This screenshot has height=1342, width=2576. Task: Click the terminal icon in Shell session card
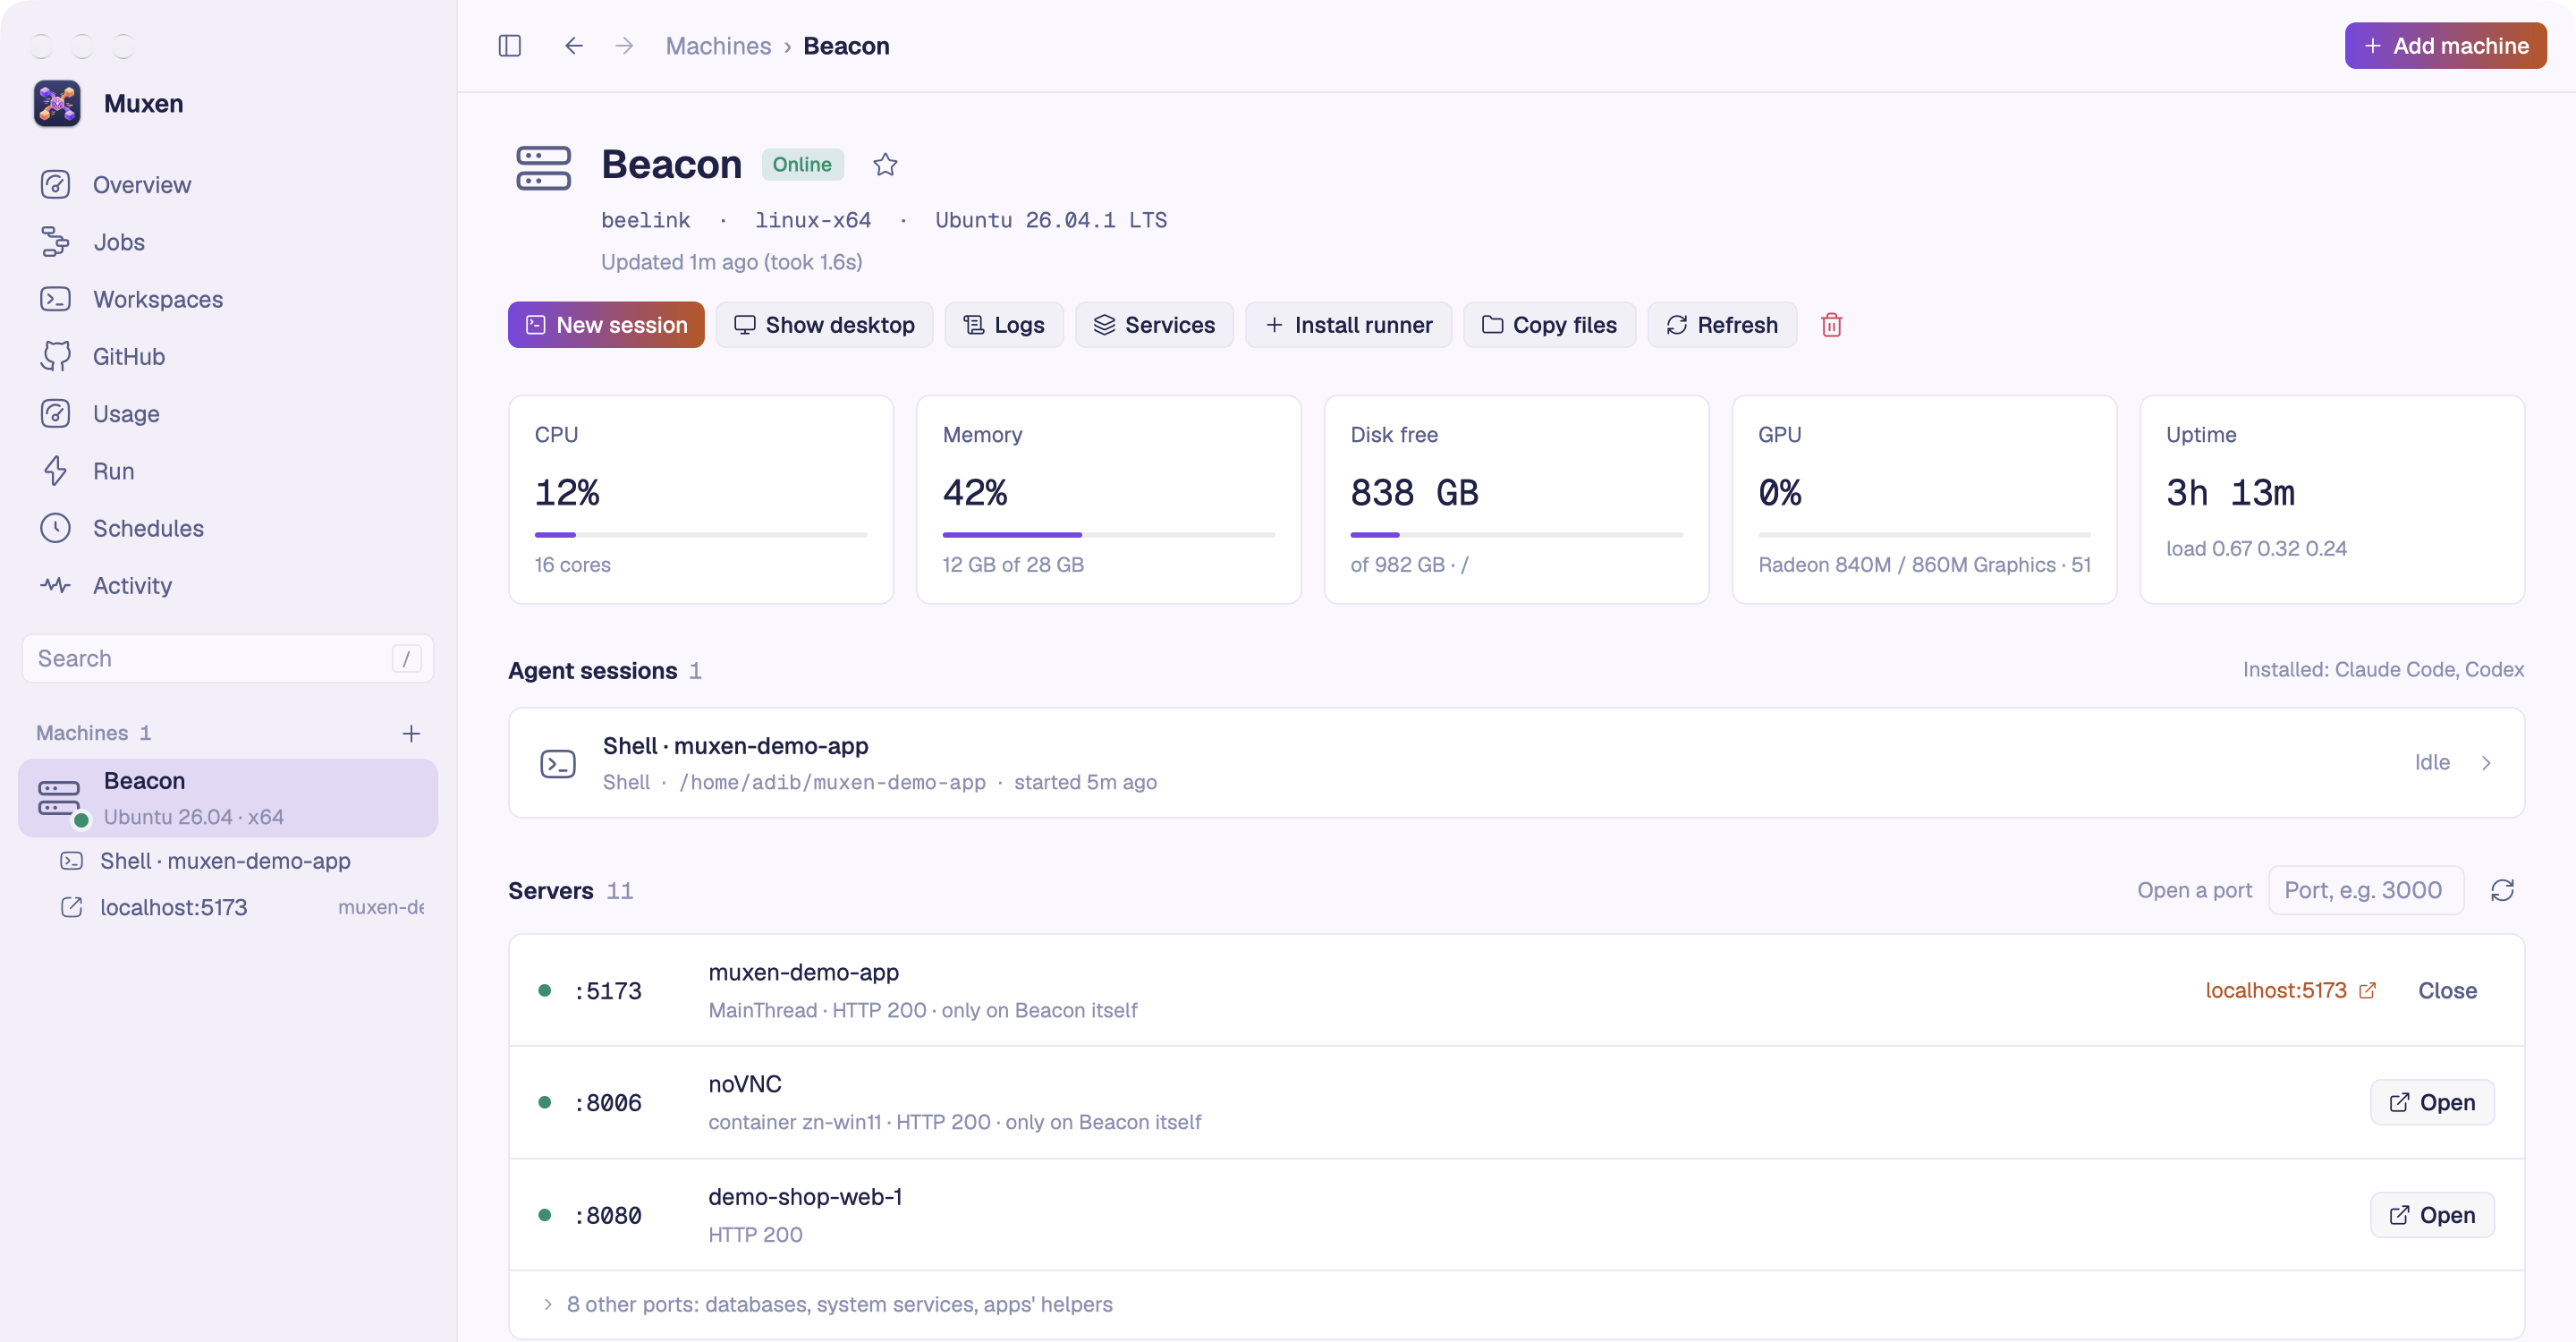tap(558, 763)
